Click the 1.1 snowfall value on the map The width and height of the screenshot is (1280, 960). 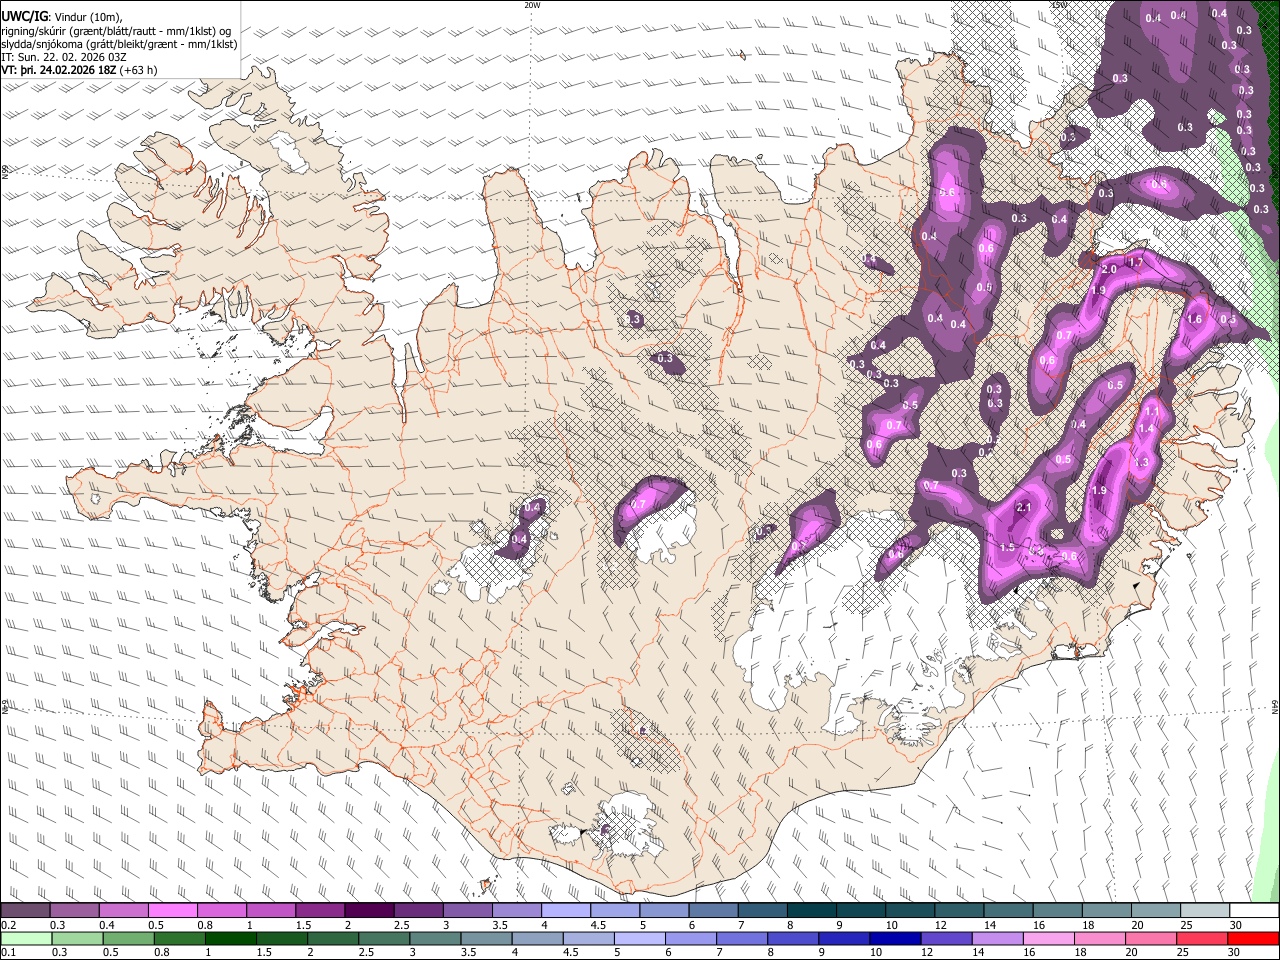[x=1151, y=411]
